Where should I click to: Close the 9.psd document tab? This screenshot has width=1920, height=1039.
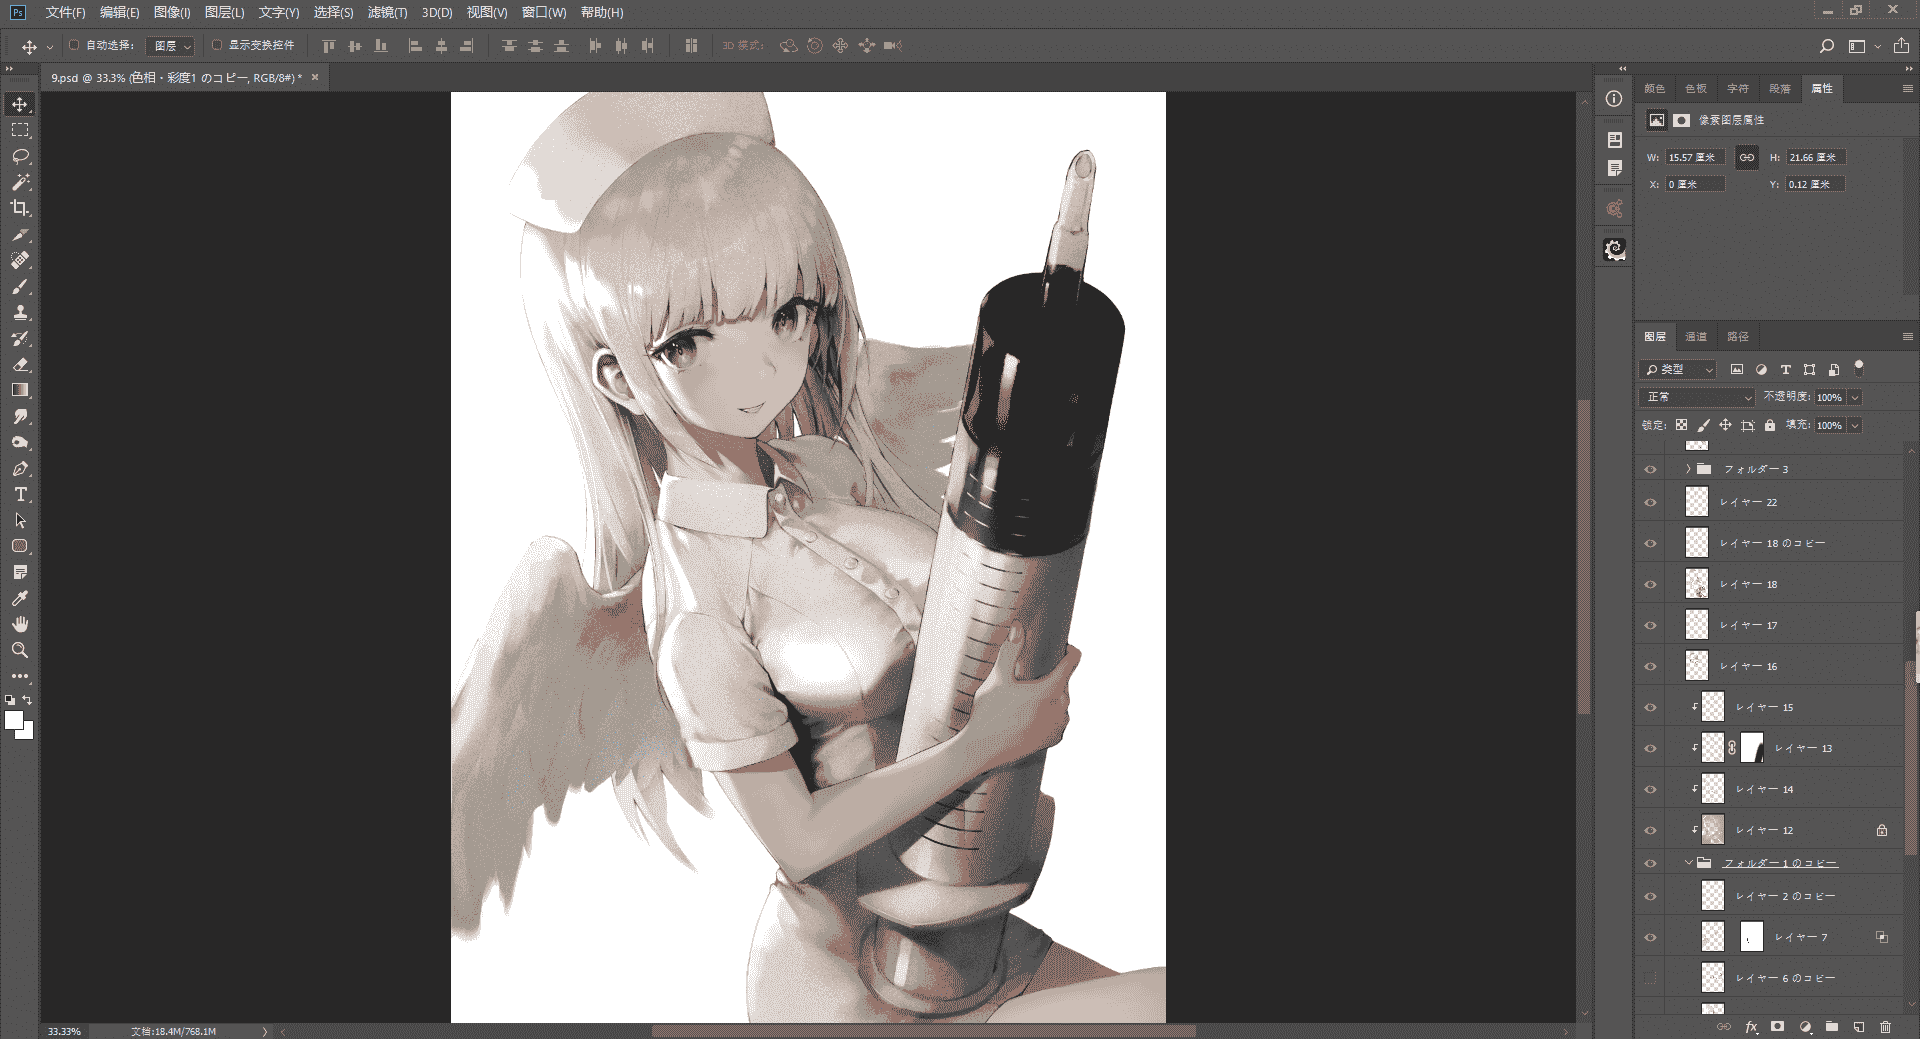point(314,77)
